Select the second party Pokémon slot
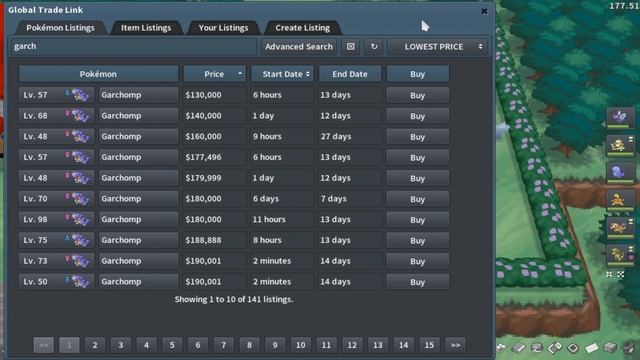Screen dimensions: 640x360 pos(620,146)
